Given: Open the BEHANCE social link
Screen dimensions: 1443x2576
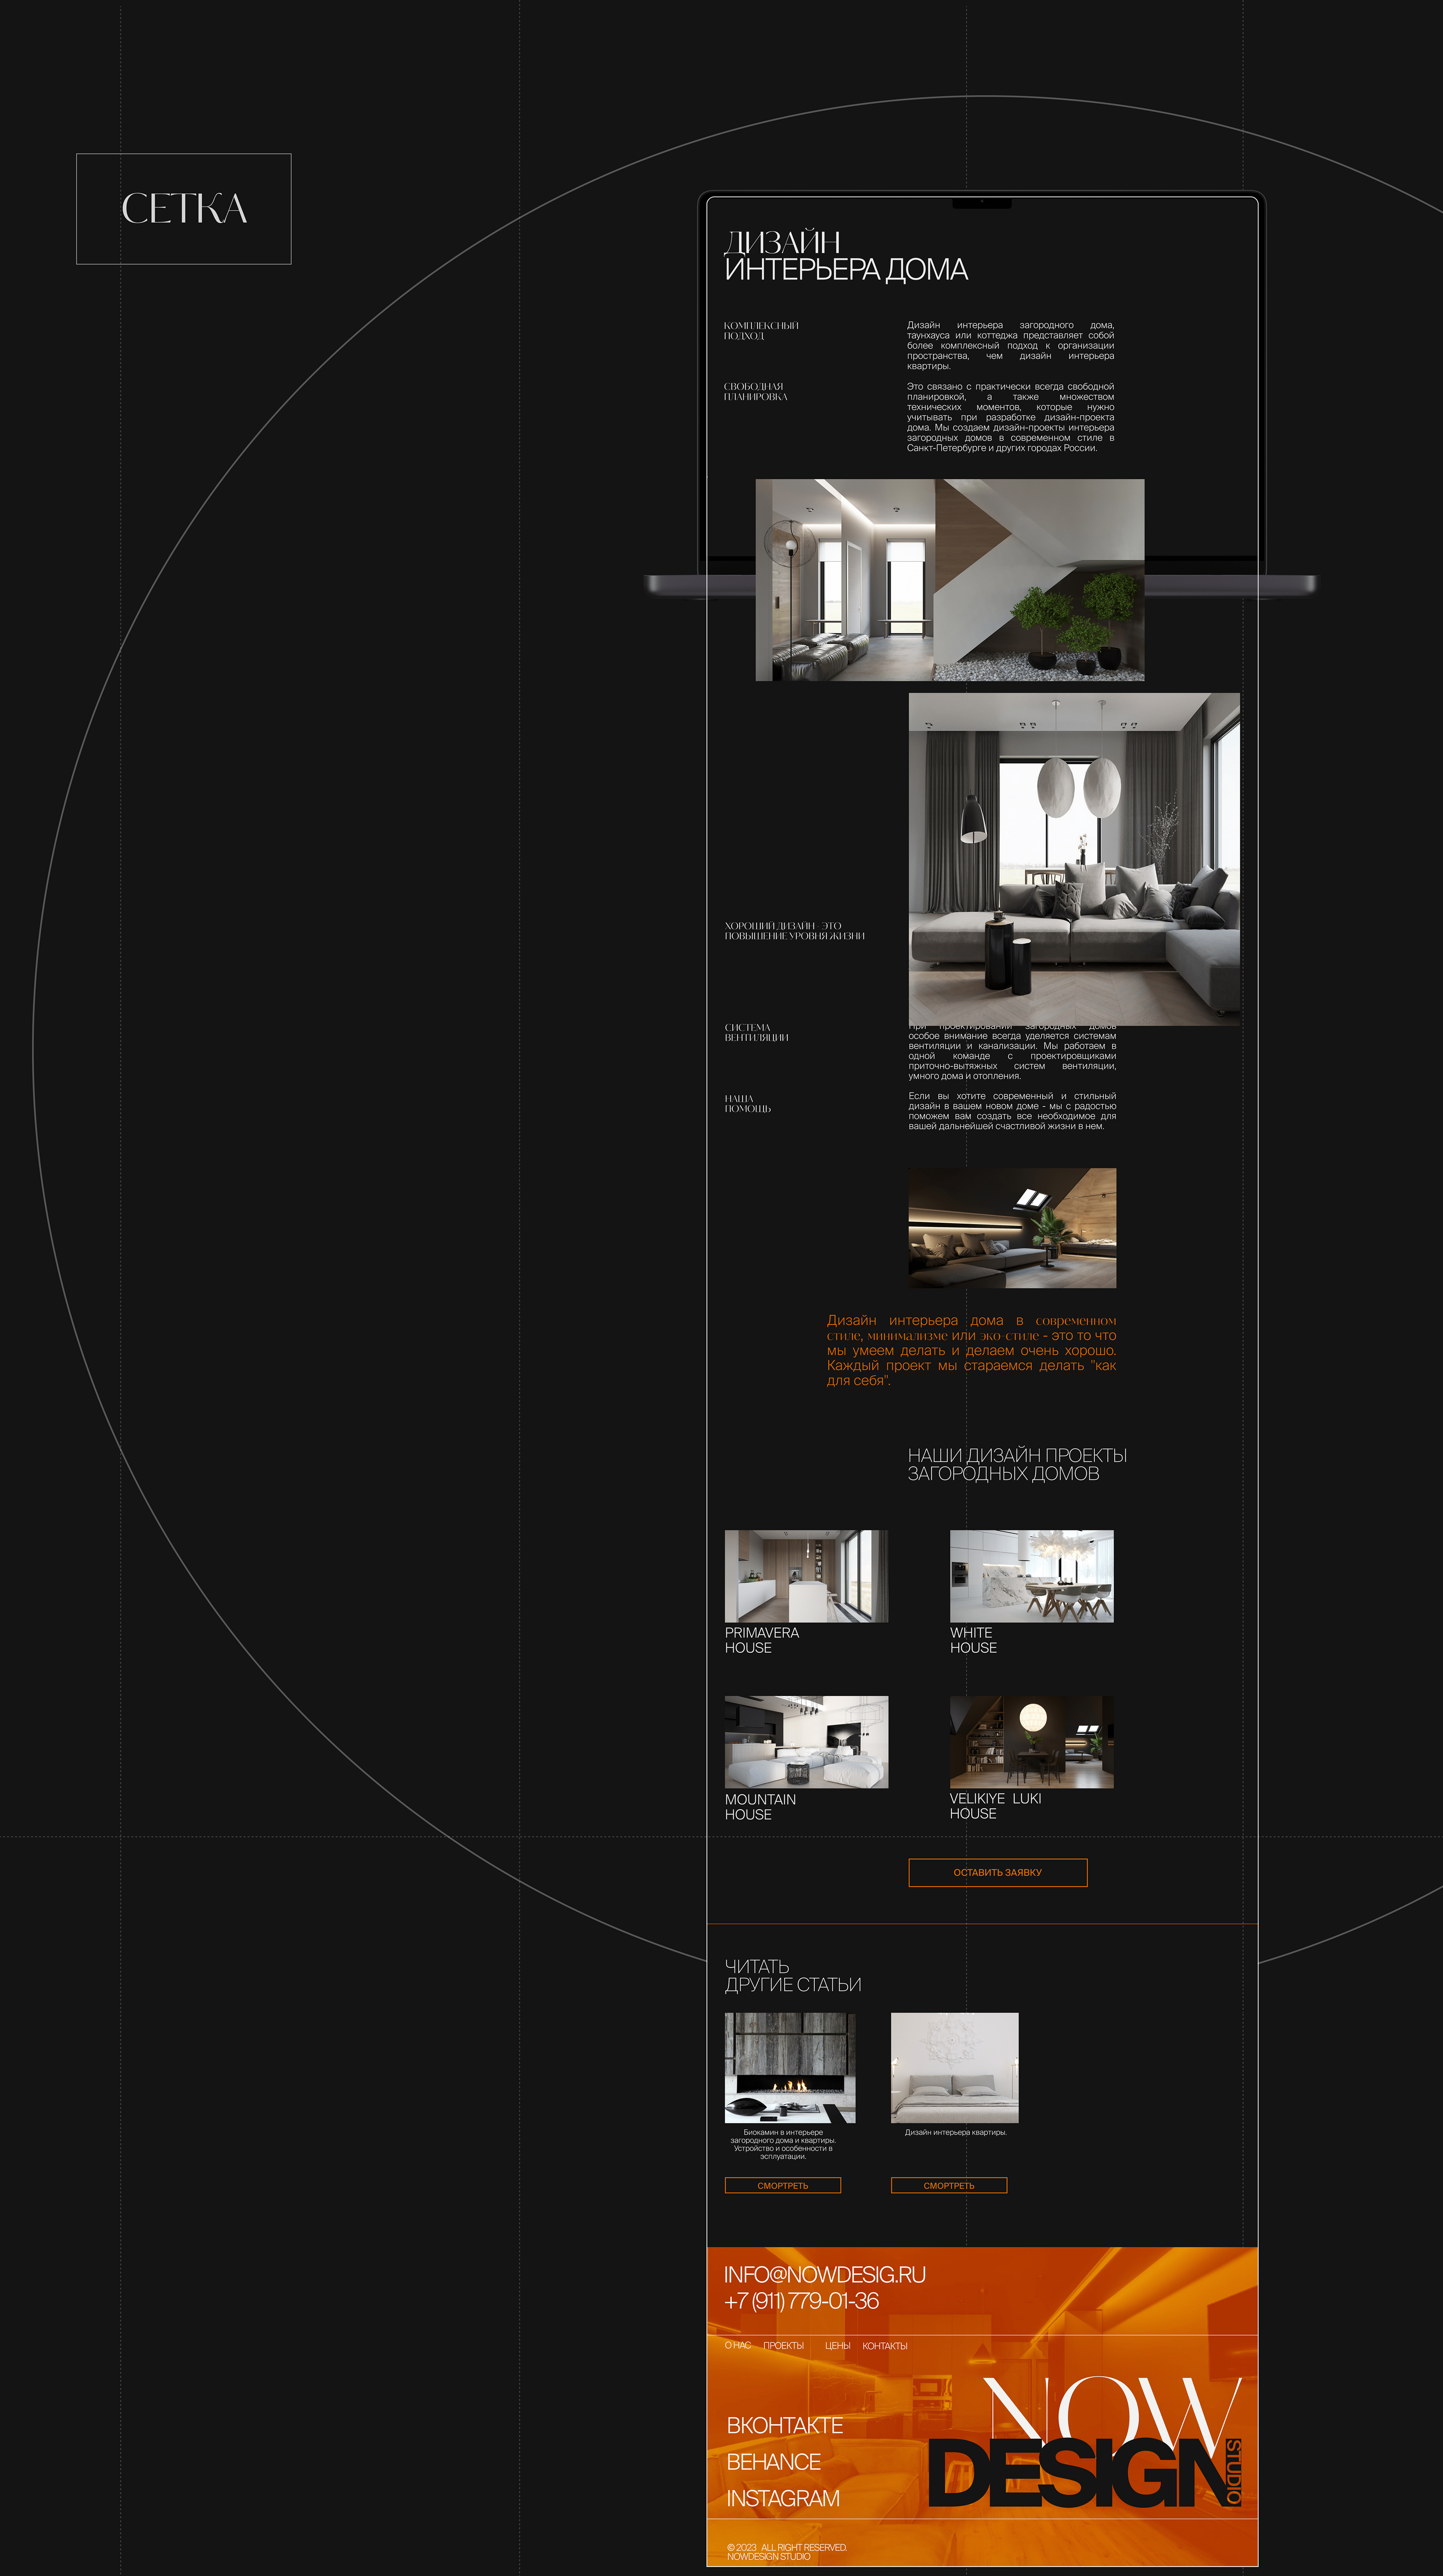Looking at the screenshot, I should [x=773, y=2461].
